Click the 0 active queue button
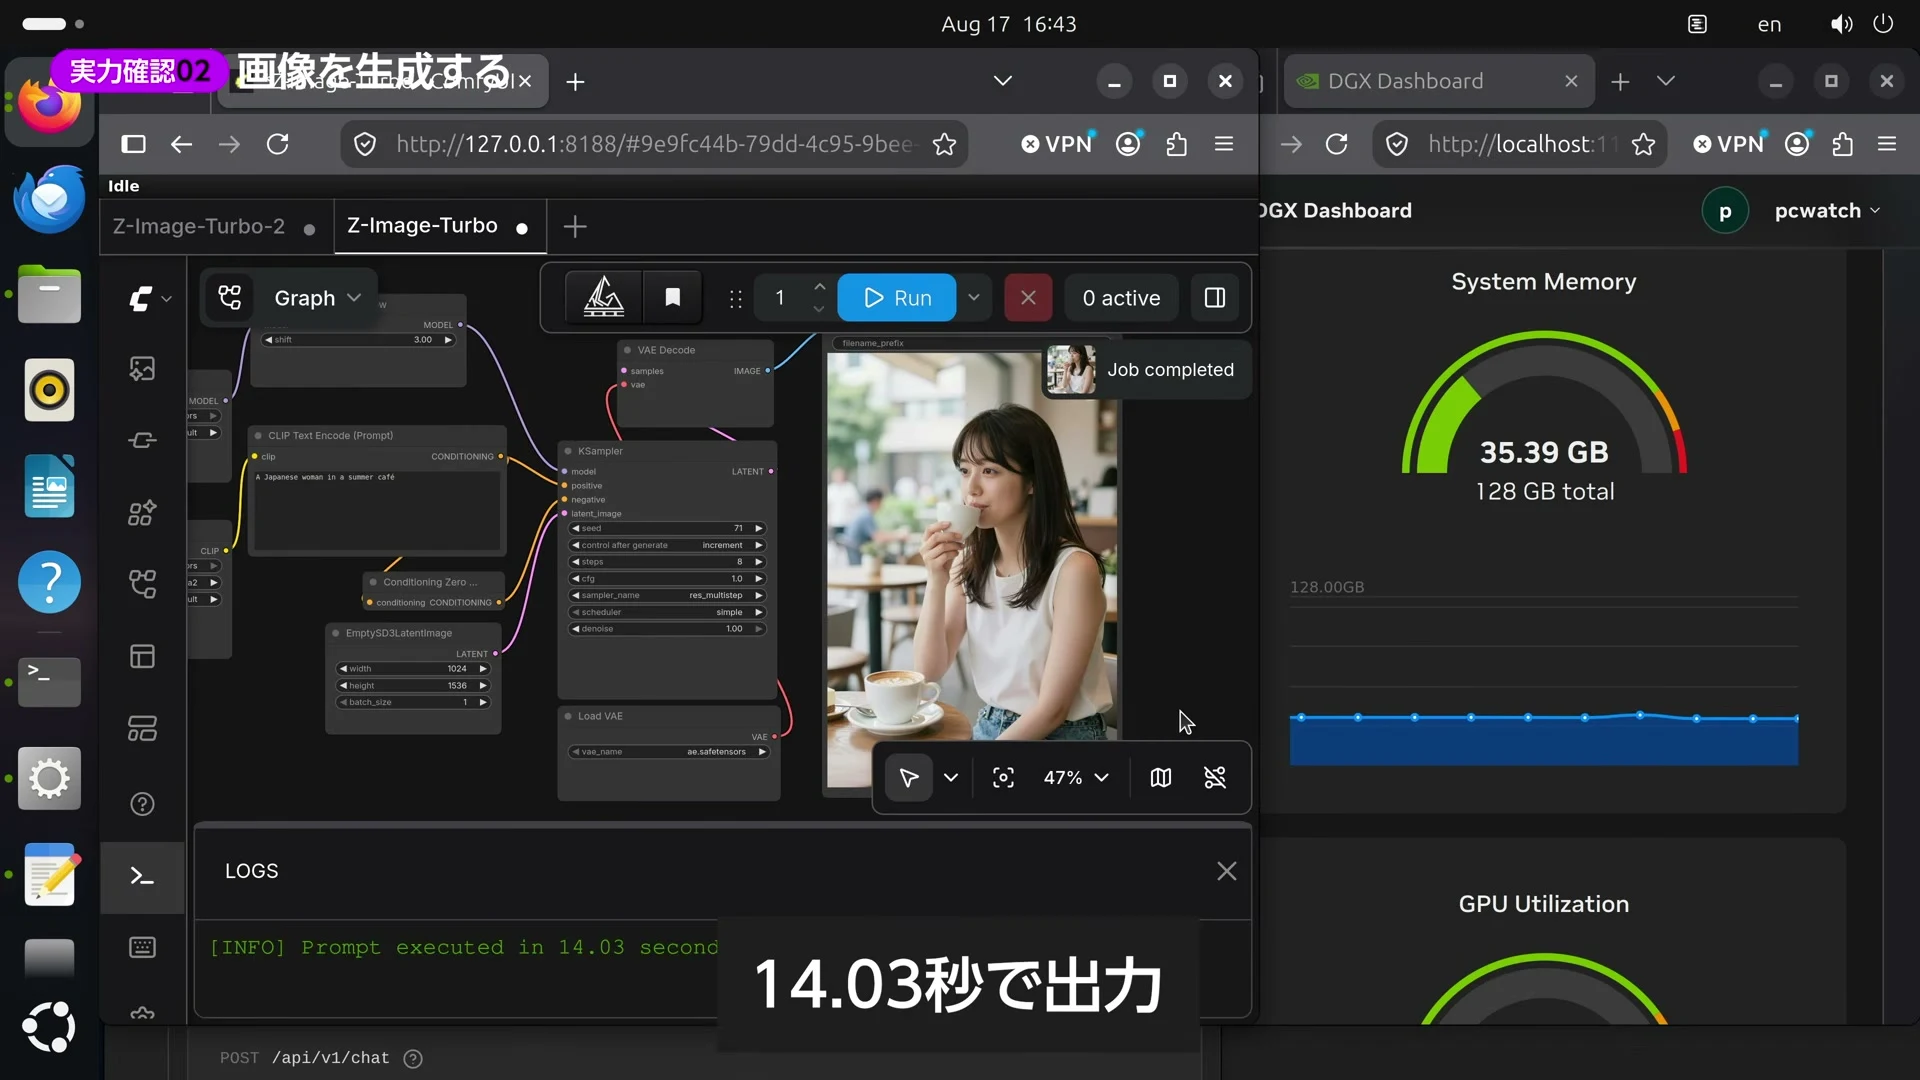Screen dimensions: 1920x1080 1121,298
